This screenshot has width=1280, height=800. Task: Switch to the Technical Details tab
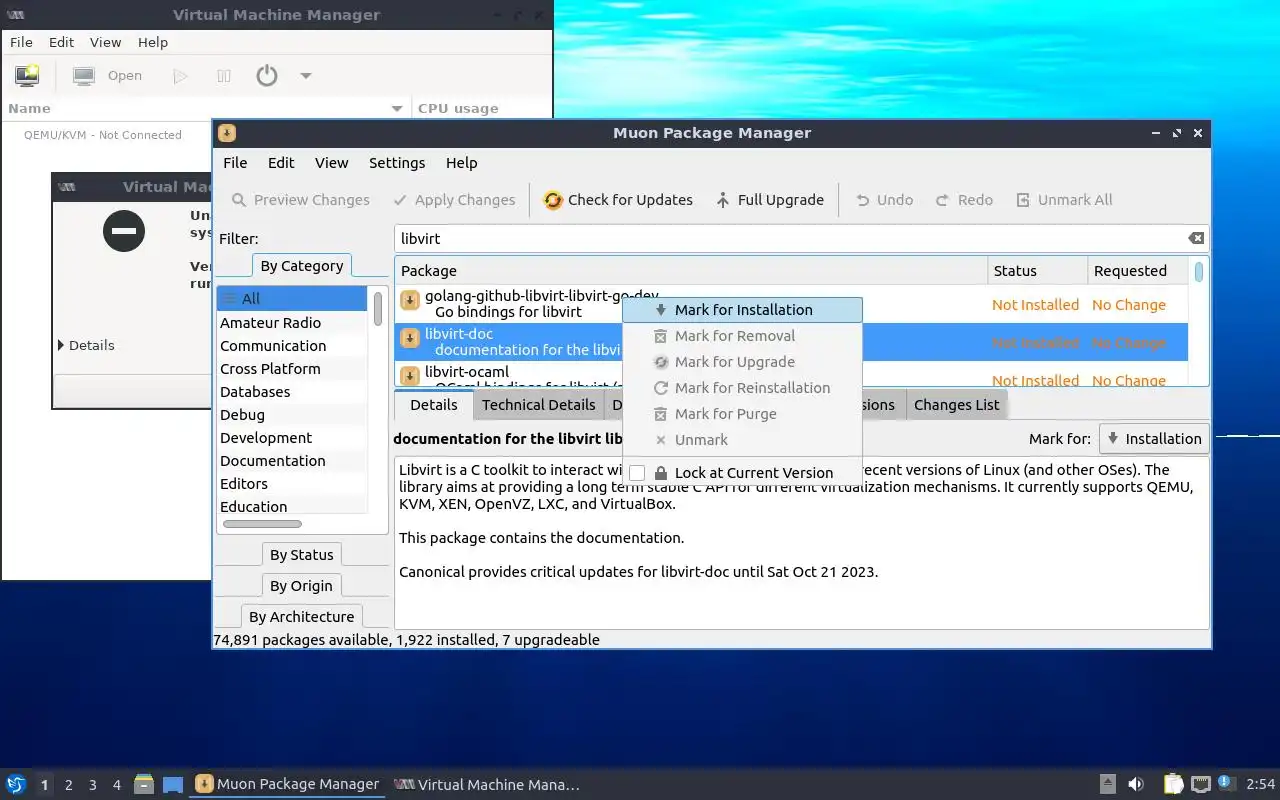[x=538, y=405]
